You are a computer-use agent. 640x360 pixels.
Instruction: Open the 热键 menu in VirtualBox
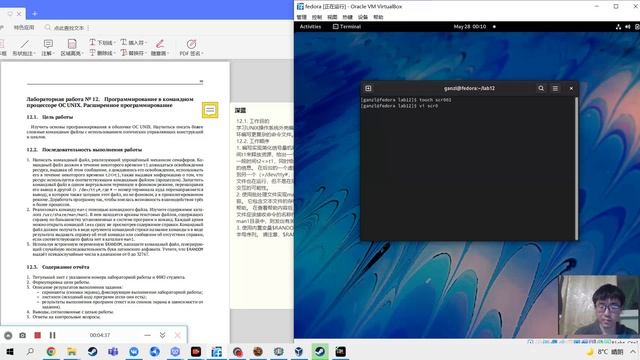(x=347, y=17)
